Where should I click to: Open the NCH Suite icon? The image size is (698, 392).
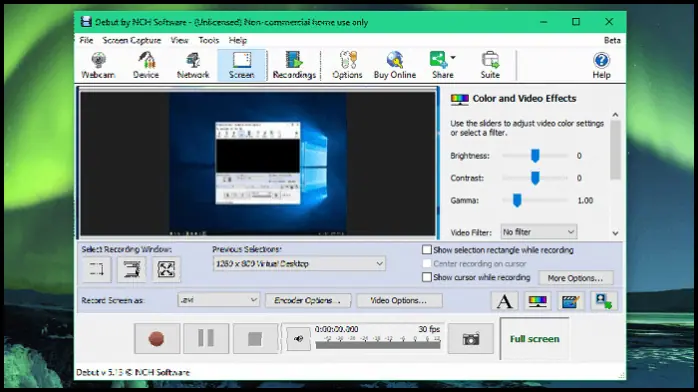tap(490, 65)
